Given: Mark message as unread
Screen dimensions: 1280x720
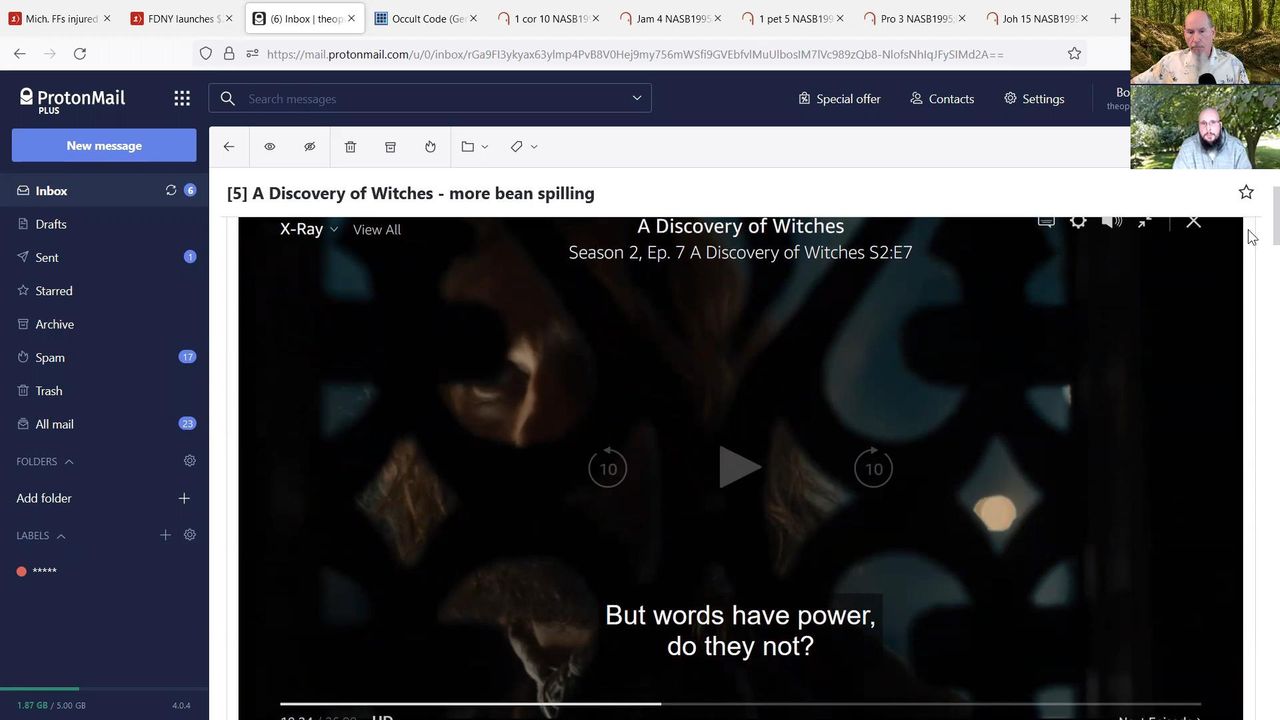Looking at the screenshot, I should 310,147.
